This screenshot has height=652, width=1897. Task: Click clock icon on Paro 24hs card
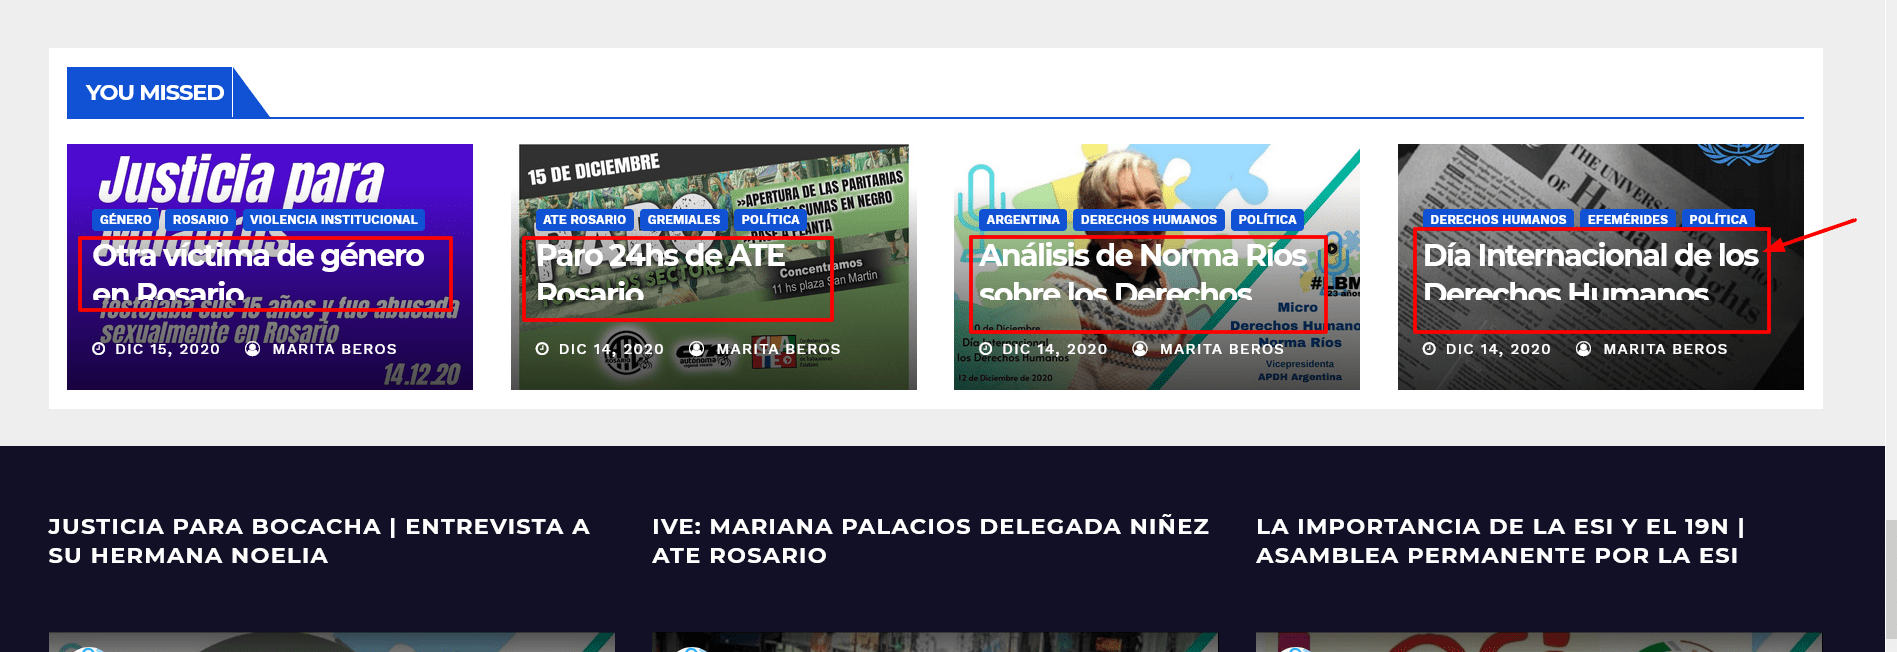click(x=542, y=349)
